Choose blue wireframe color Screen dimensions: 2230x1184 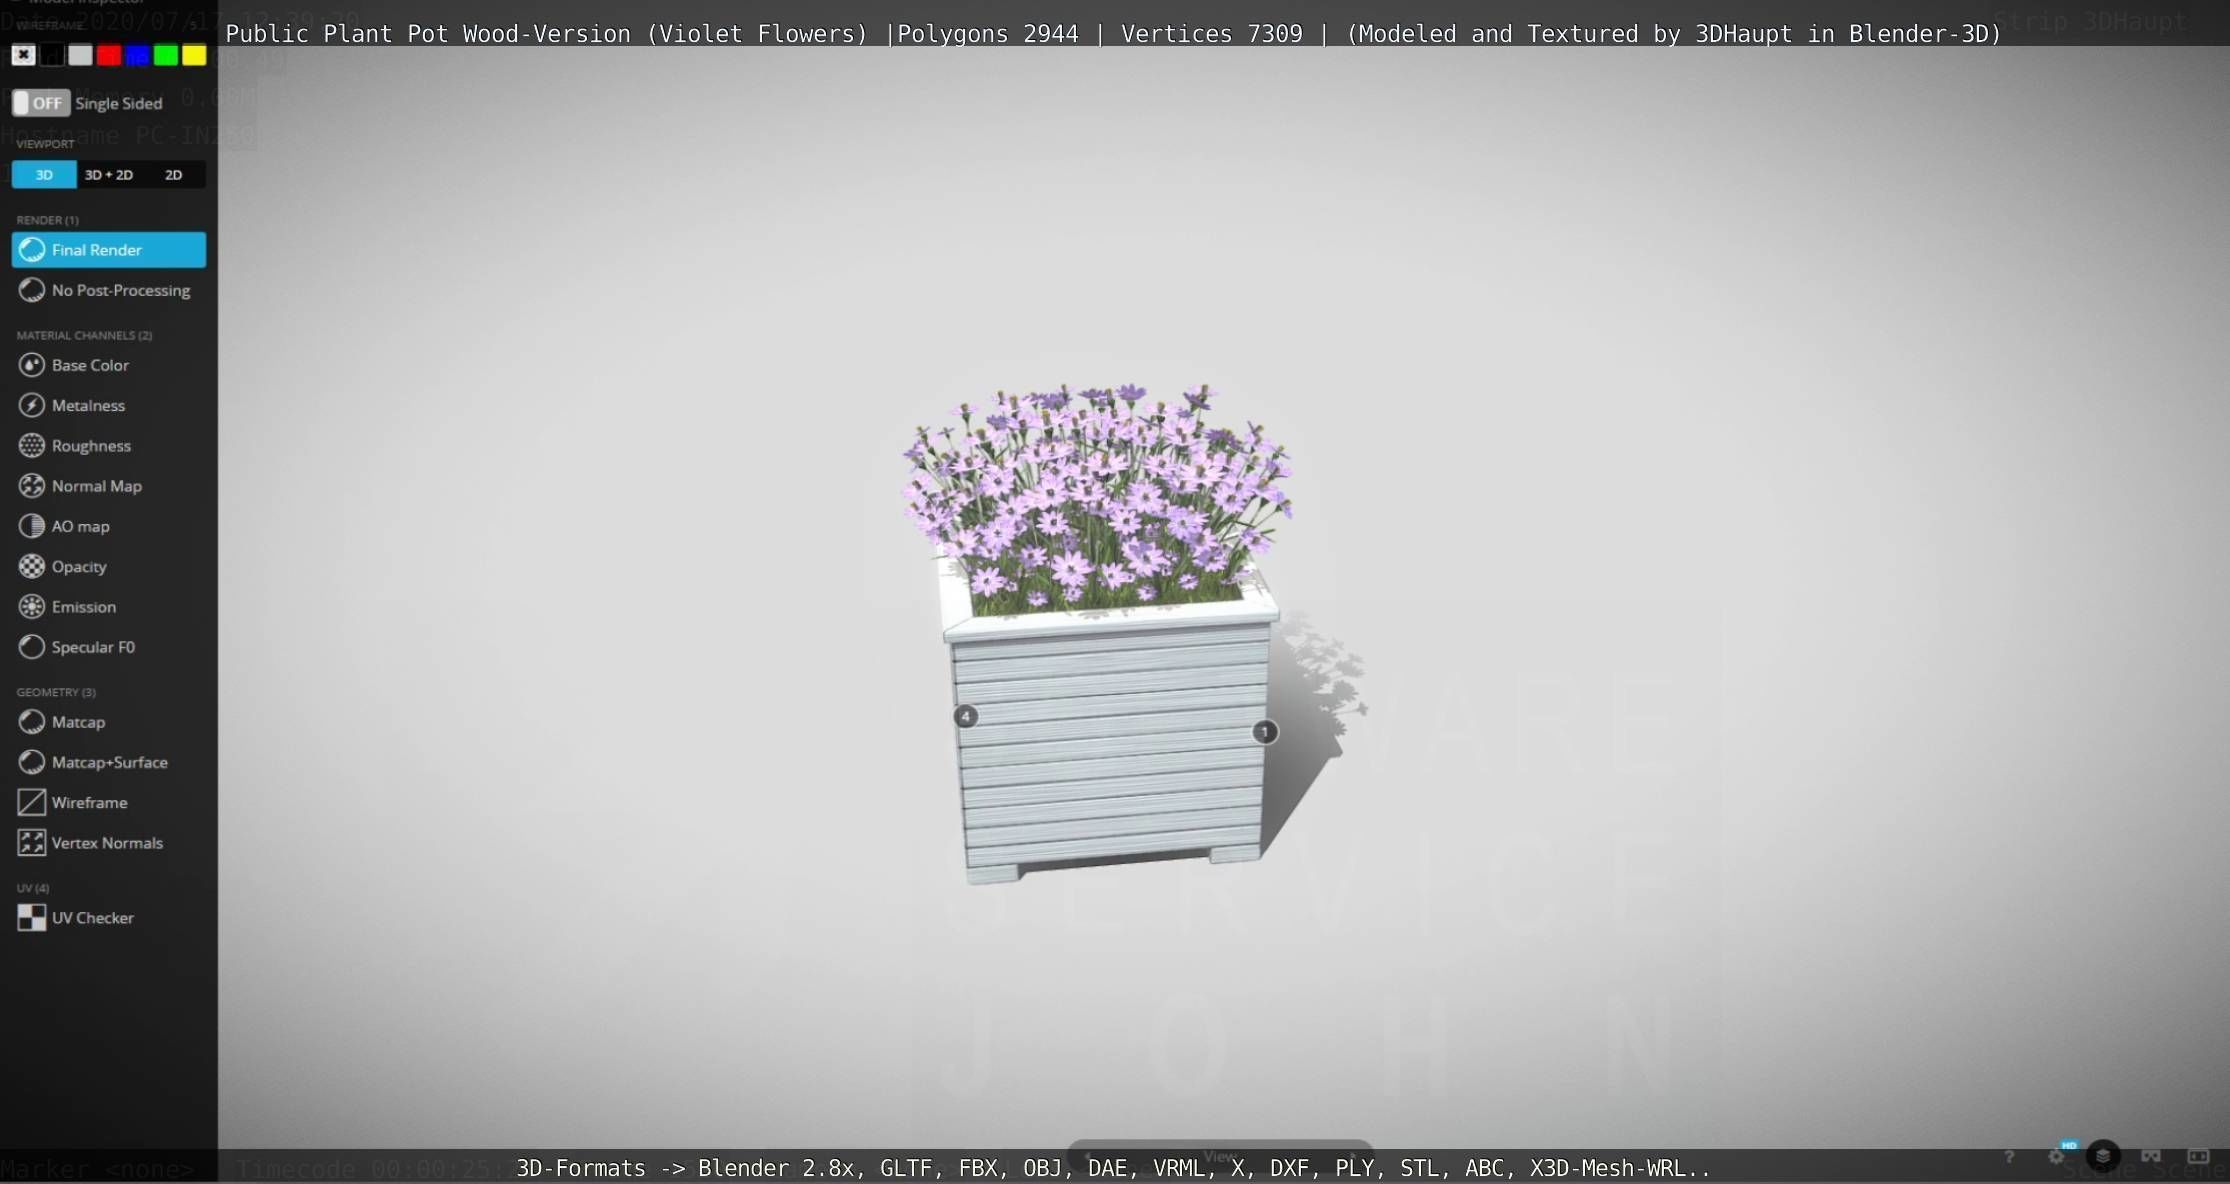tap(137, 55)
